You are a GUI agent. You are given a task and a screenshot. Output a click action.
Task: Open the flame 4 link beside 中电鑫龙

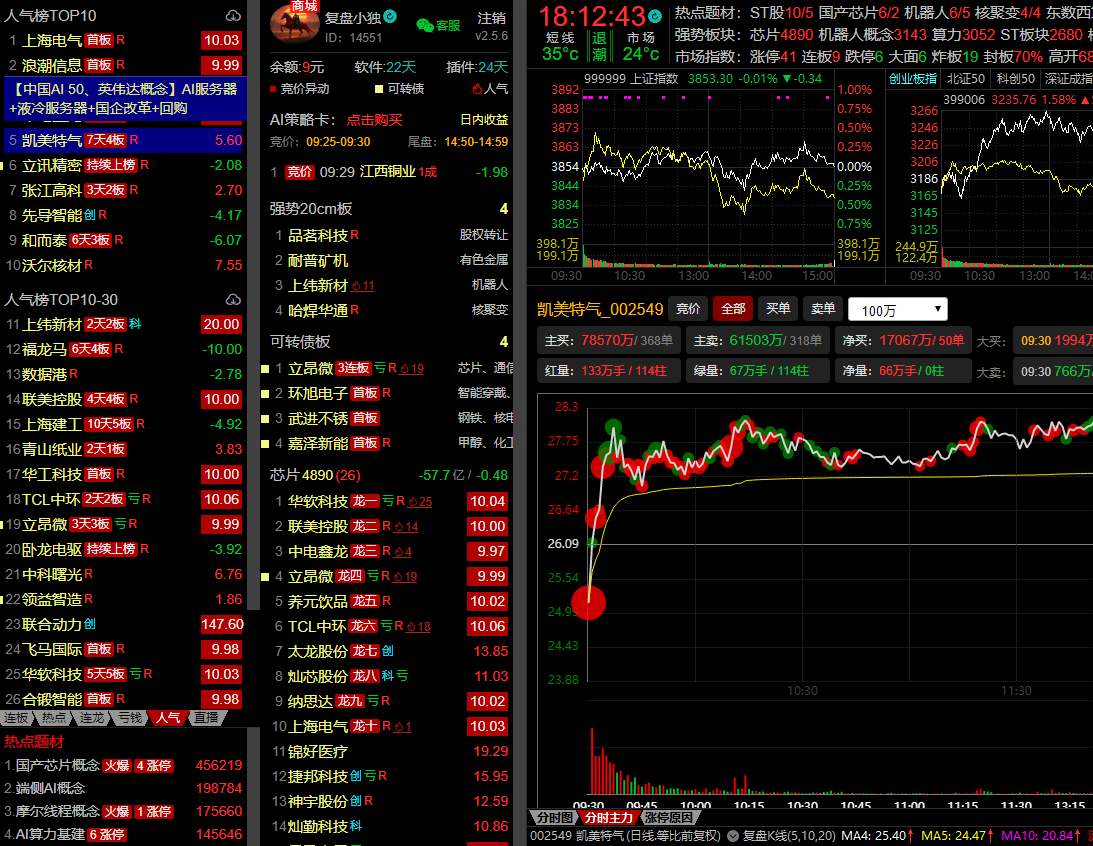pos(403,552)
